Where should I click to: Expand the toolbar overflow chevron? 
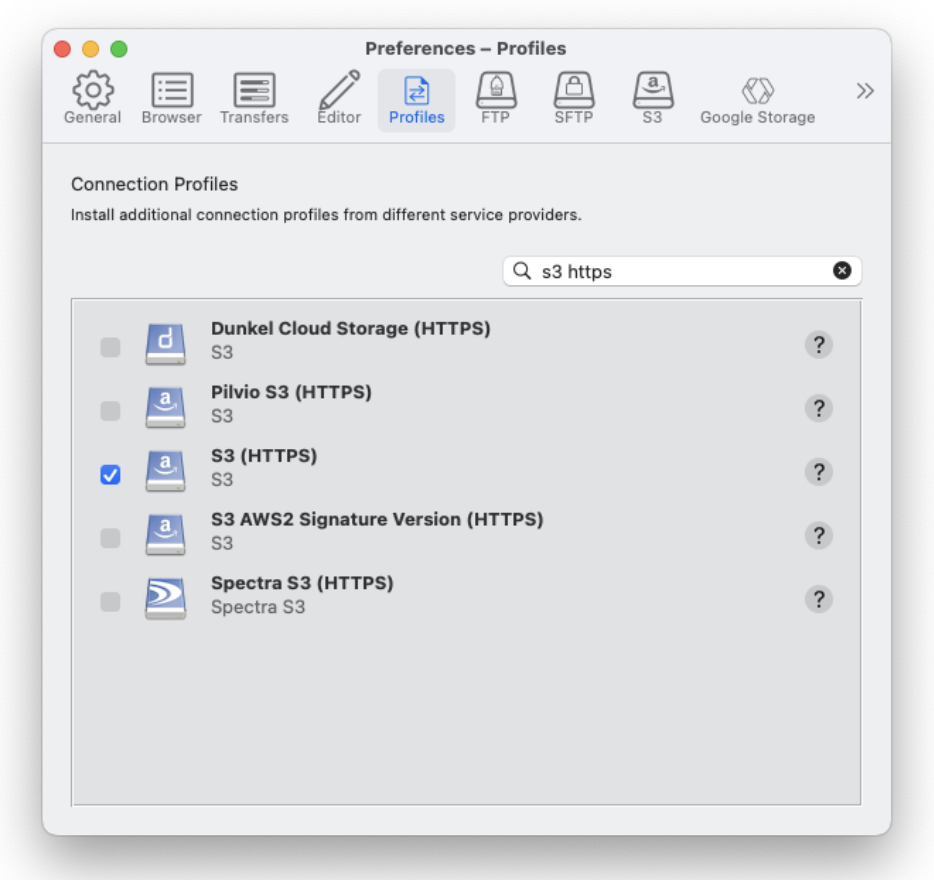[x=865, y=92]
